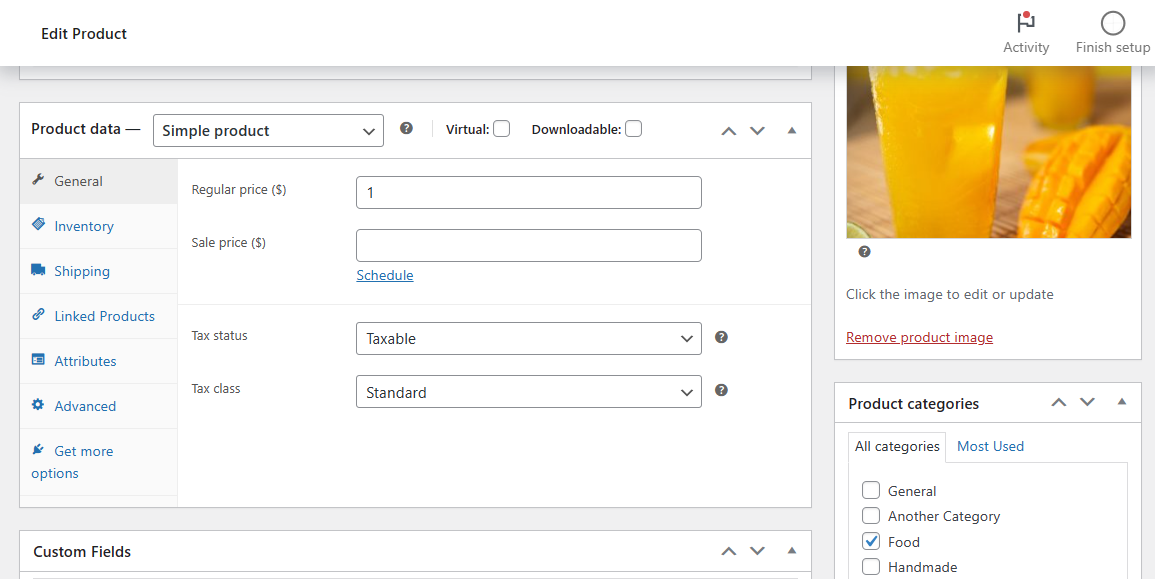Uncheck the Food category
Screen dimensions: 1155x579
(871, 541)
